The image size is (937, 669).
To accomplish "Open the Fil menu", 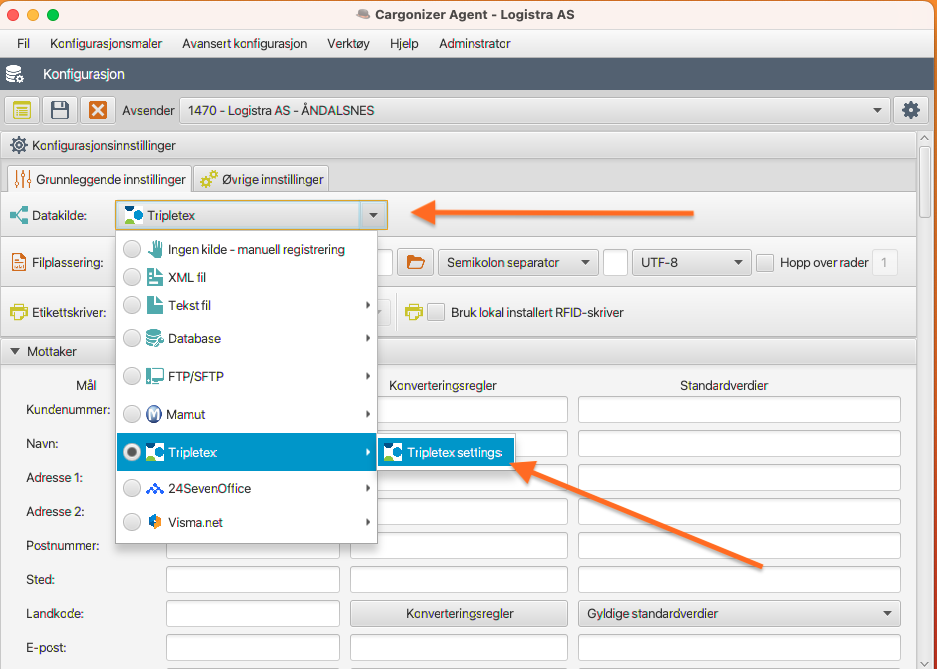I will coord(23,44).
